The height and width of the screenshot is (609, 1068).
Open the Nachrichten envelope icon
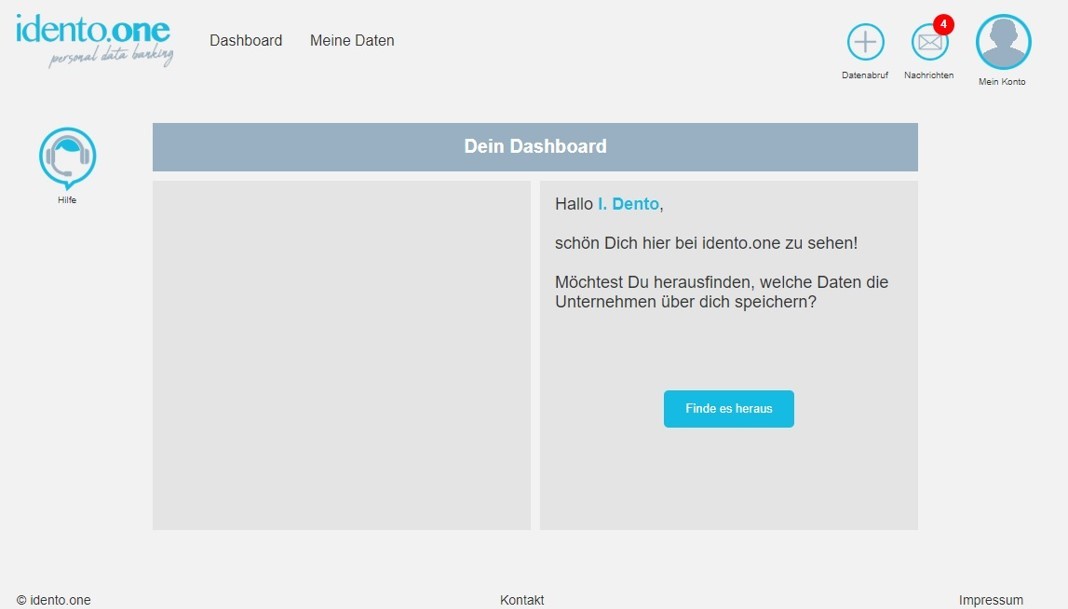click(929, 43)
